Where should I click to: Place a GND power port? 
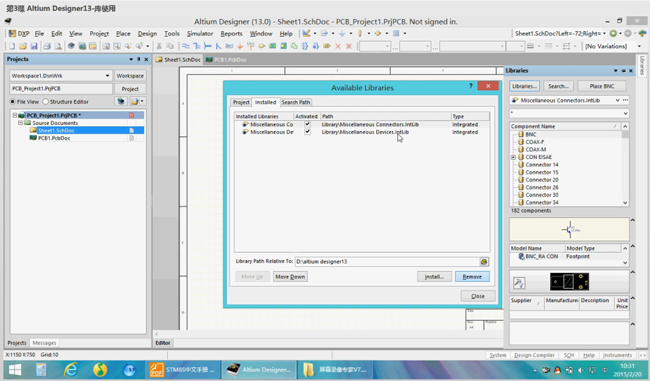pos(240,46)
